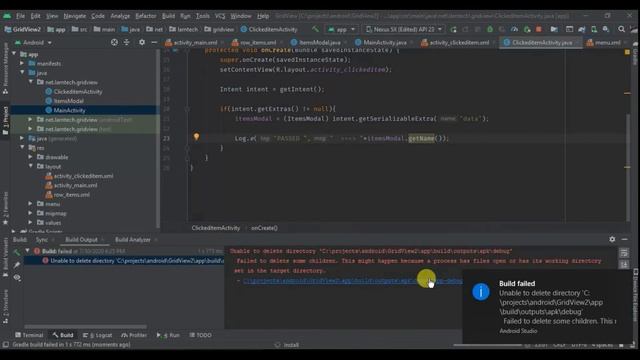Click the gridview breadcrumb in navigation bar
Screen dimensions: 640x360
pyautogui.click(x=220, y=29)
